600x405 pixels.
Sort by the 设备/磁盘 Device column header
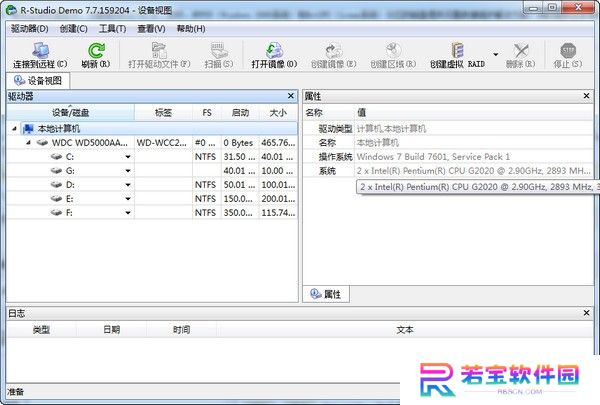click(70, 113)
